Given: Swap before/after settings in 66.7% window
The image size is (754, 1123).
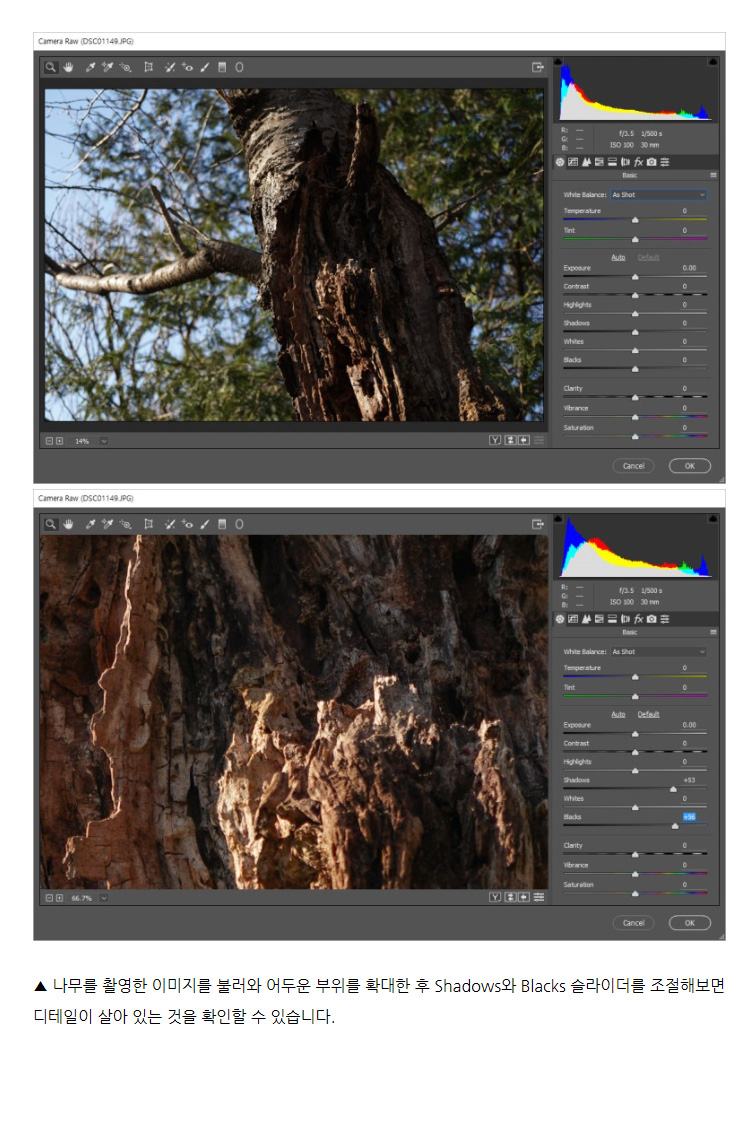Looking at the screenshot, I should pyautogui.click(x=510, y=897).
